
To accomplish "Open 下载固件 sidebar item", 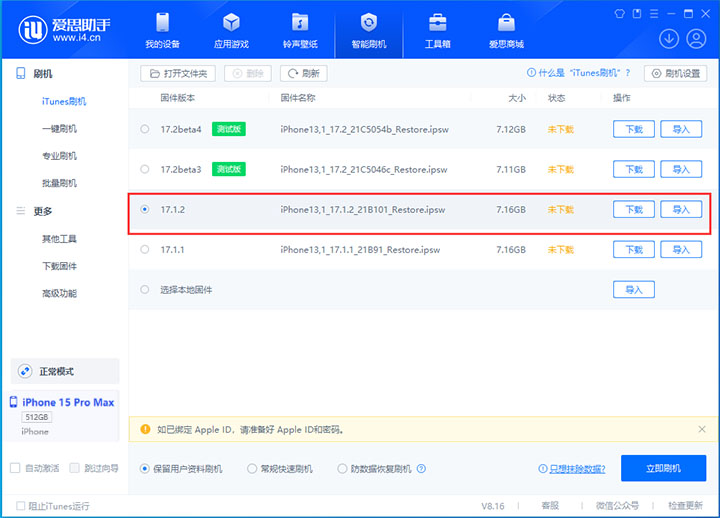I will pyautogui.click(x=59, y=266).
